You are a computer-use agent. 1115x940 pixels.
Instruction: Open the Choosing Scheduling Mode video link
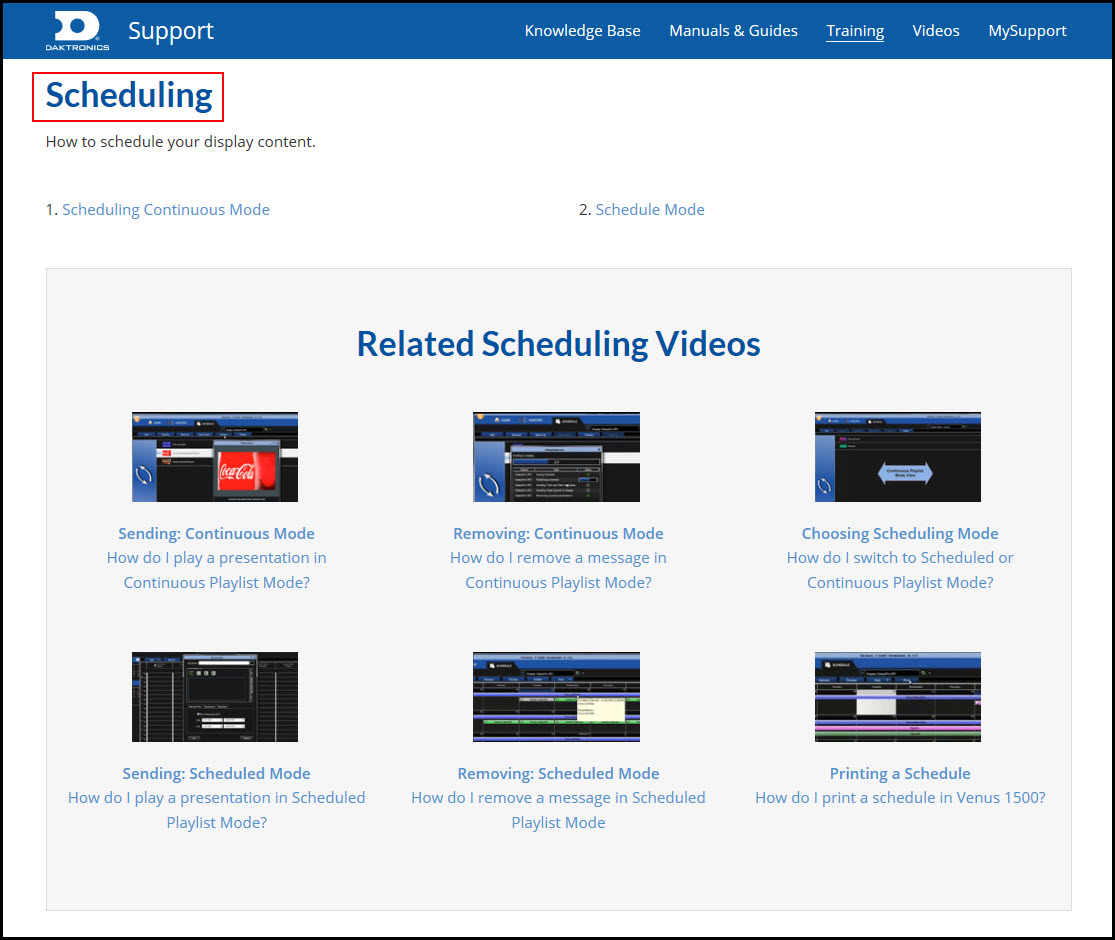tap(899, 533)
